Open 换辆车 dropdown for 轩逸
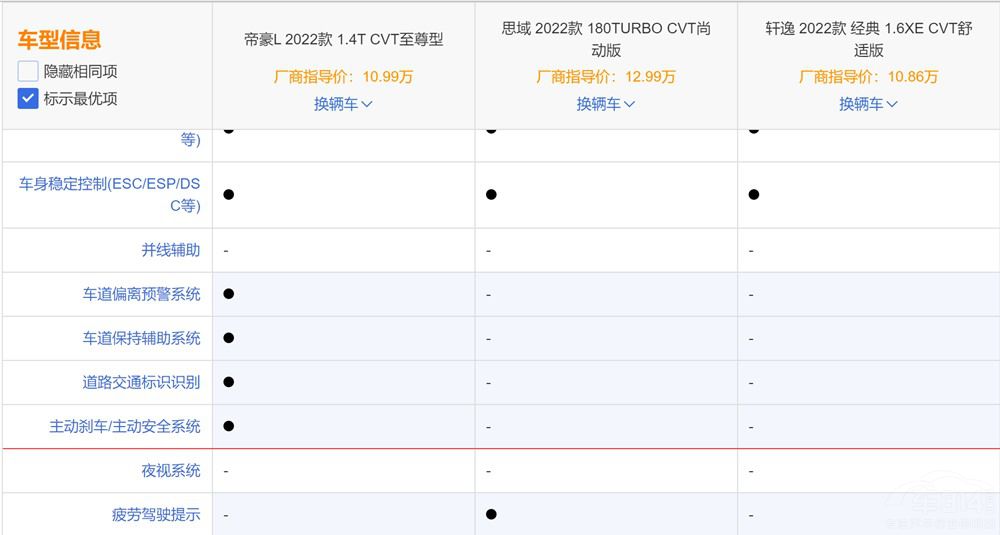1000x535 pixels. tap(869, 104)
